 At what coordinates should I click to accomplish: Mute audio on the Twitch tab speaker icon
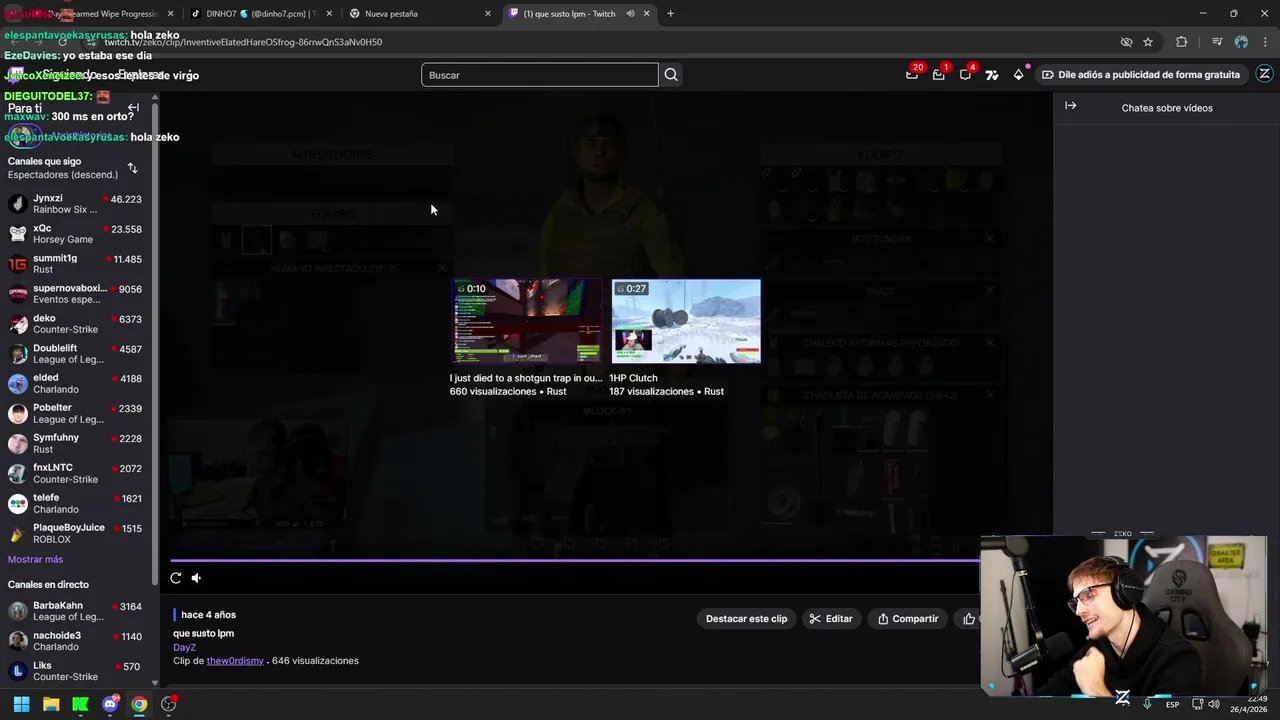point(631,14)
